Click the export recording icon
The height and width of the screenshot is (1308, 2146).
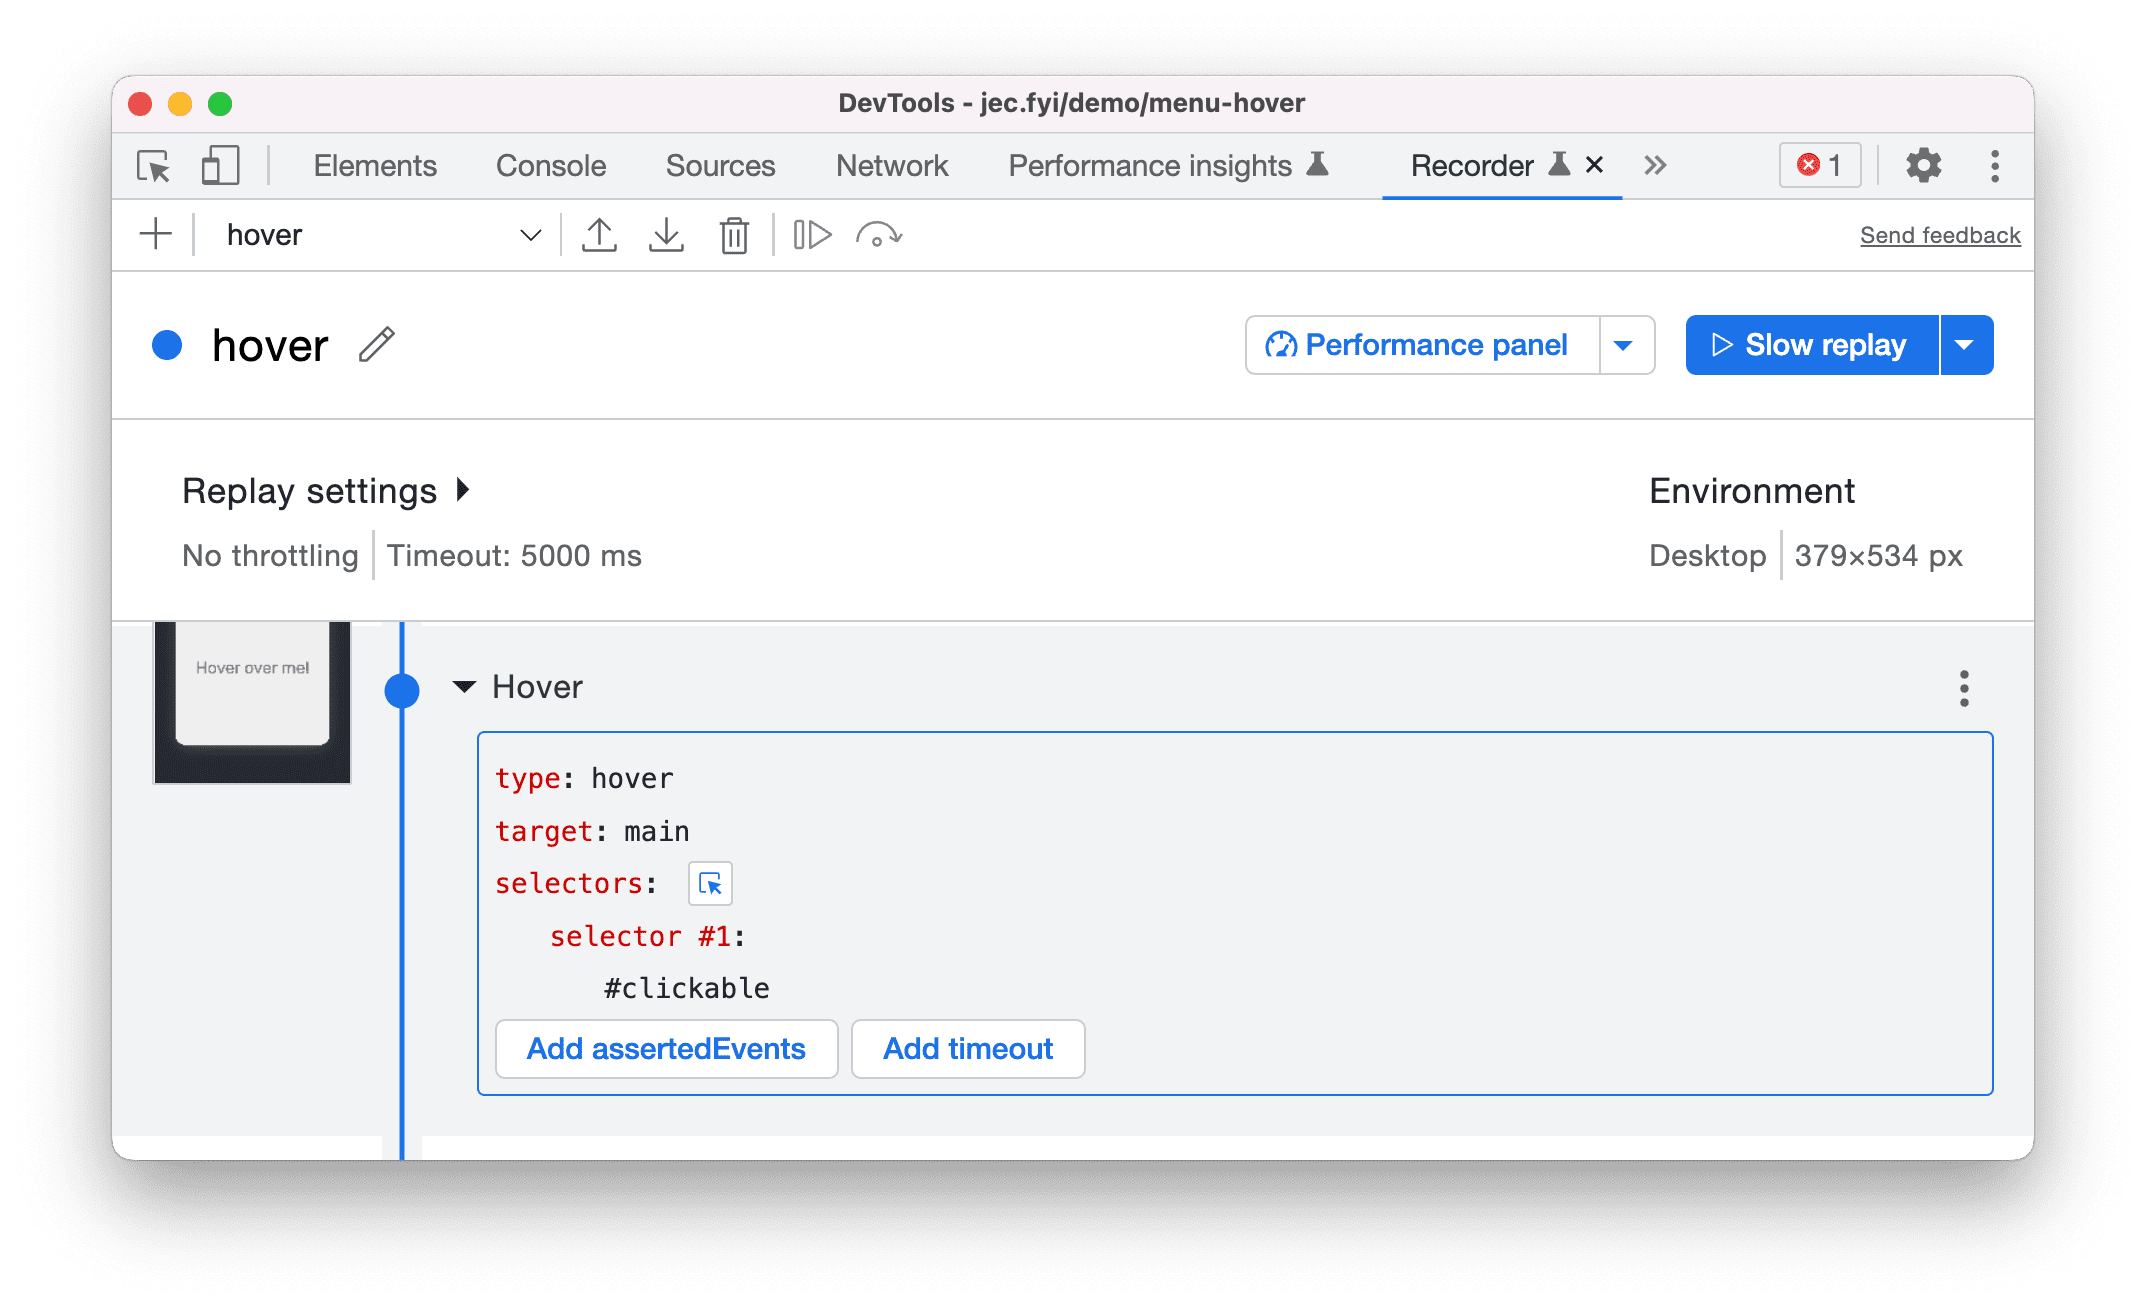599,233
